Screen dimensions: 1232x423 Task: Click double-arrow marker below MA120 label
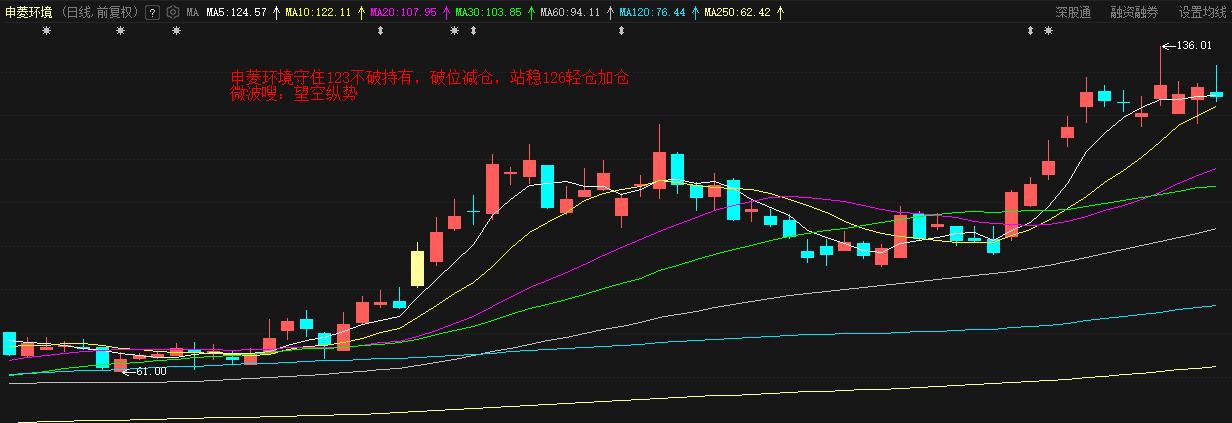[622, 31]
